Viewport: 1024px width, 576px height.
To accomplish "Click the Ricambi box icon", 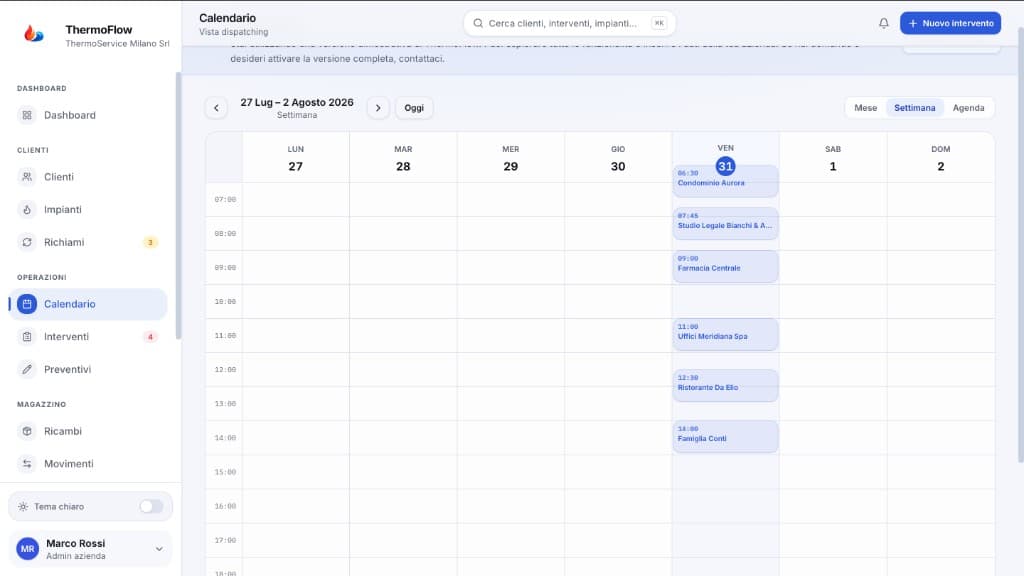I will click(27, 431).
